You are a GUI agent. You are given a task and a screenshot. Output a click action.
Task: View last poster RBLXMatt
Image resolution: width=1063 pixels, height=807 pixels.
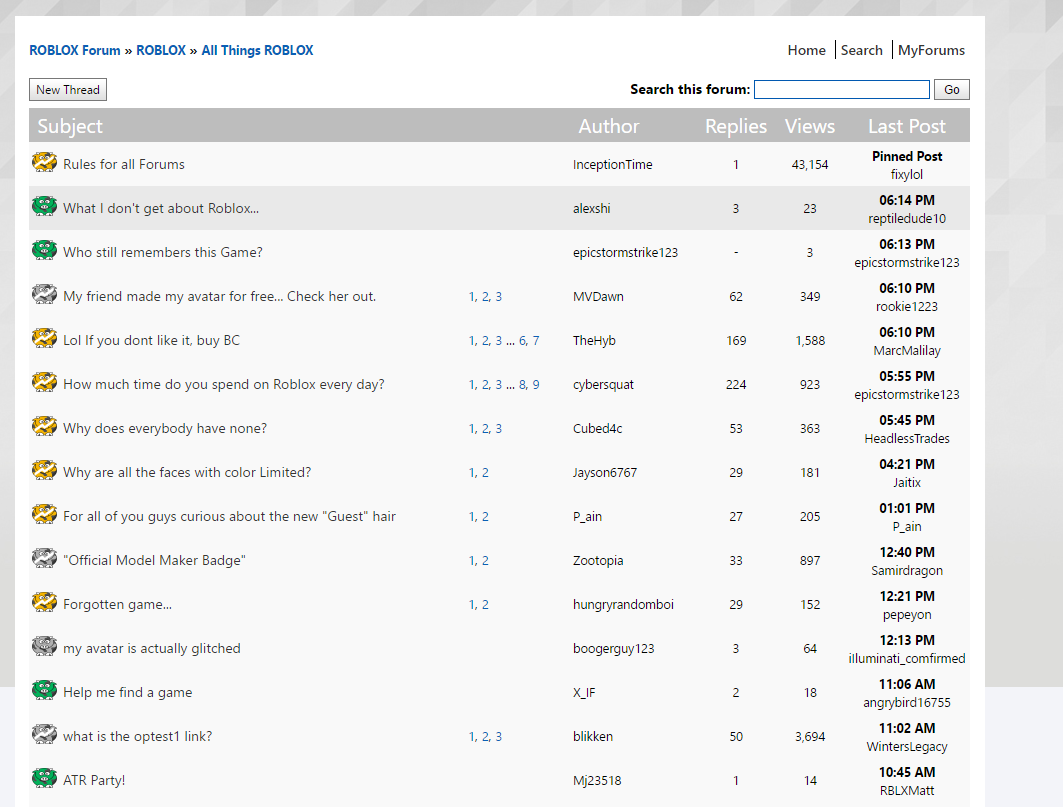tap(906, 791)
